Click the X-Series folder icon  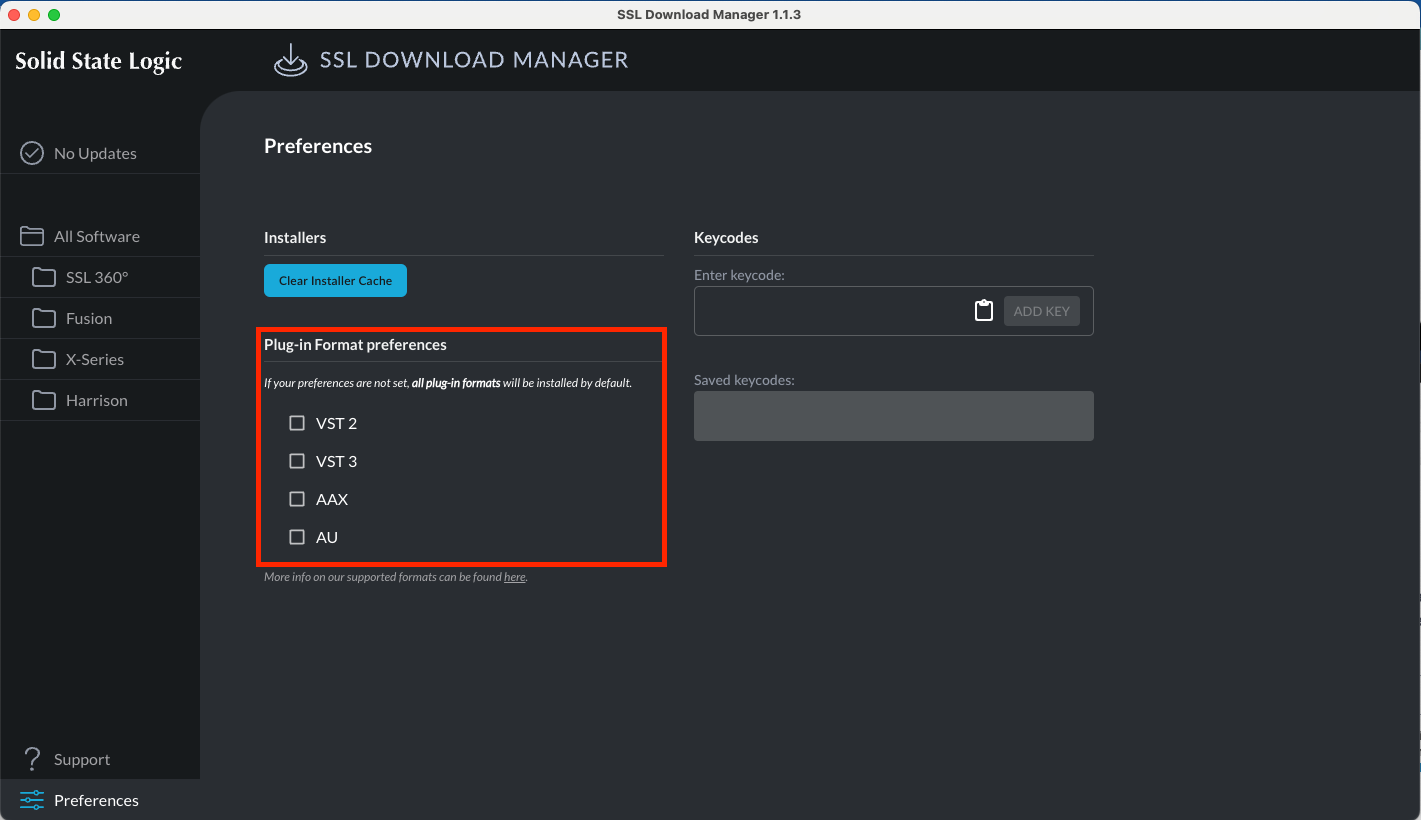[44, 359]
